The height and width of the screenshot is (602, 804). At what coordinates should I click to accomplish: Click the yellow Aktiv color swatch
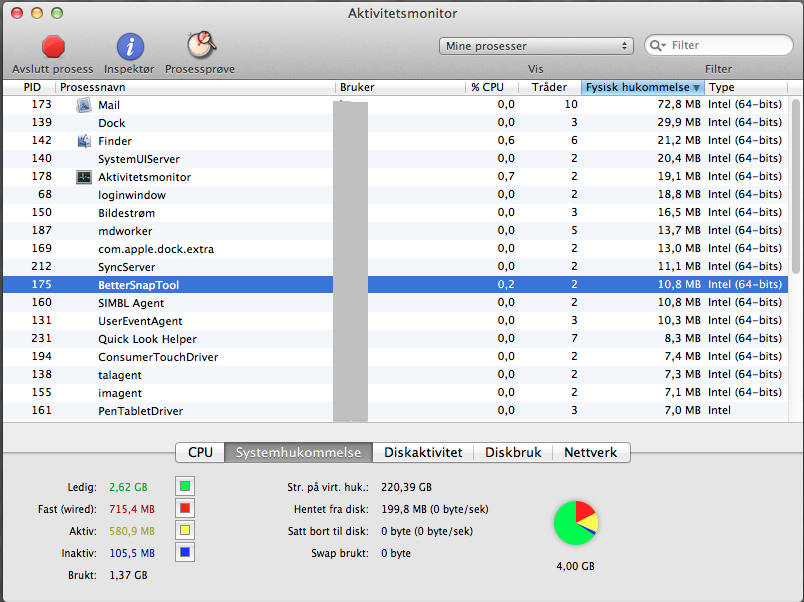[185, 530]
